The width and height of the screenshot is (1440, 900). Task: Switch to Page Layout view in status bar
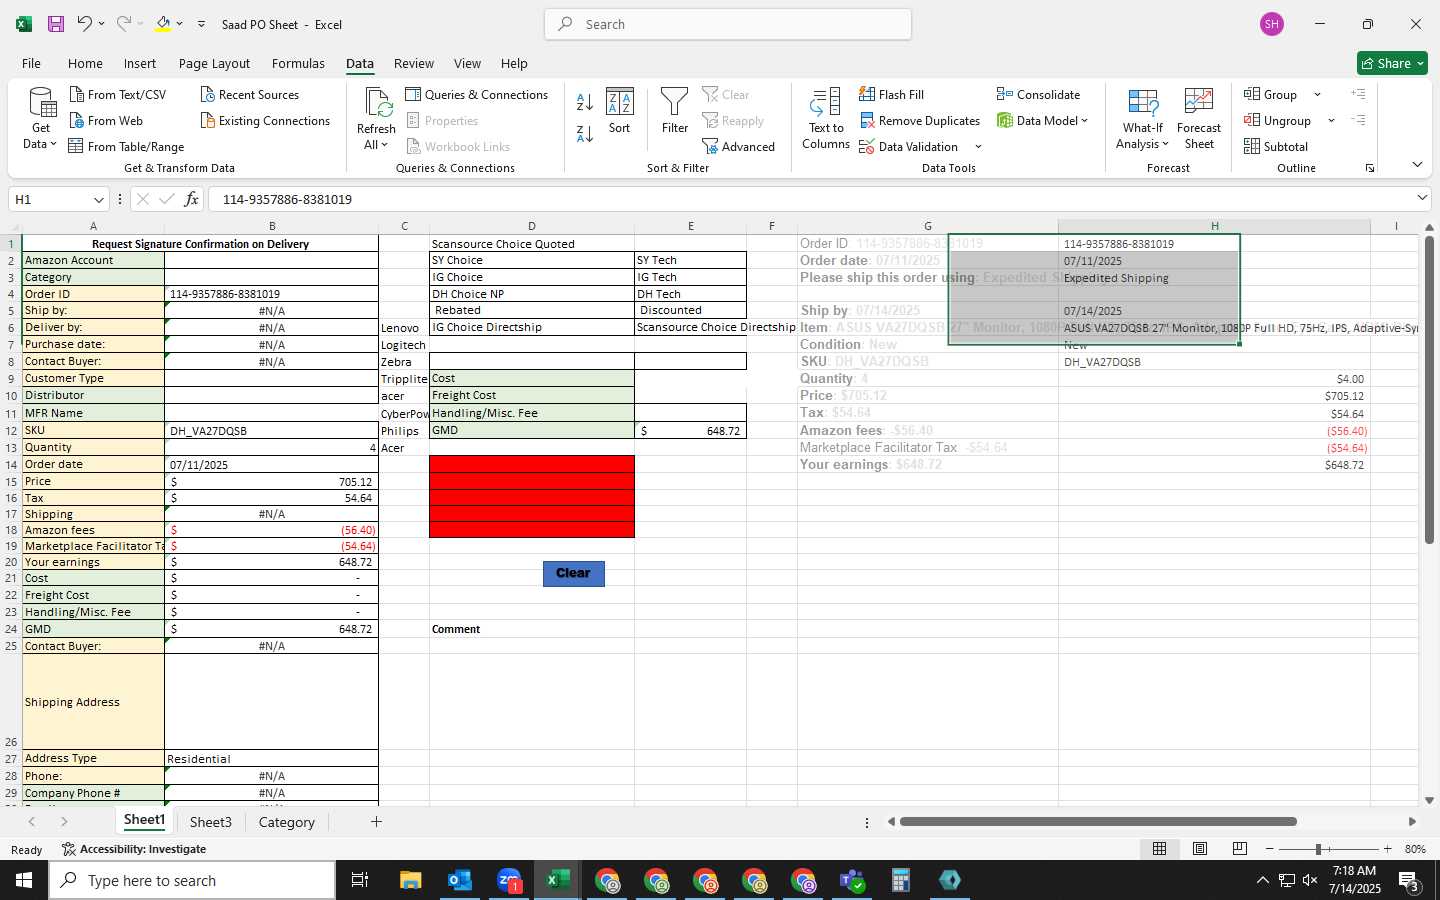tap(1199, 848)
